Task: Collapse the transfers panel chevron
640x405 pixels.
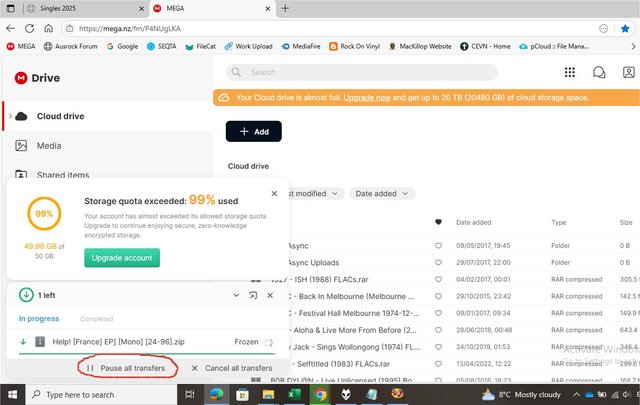Action: [236, 295]
